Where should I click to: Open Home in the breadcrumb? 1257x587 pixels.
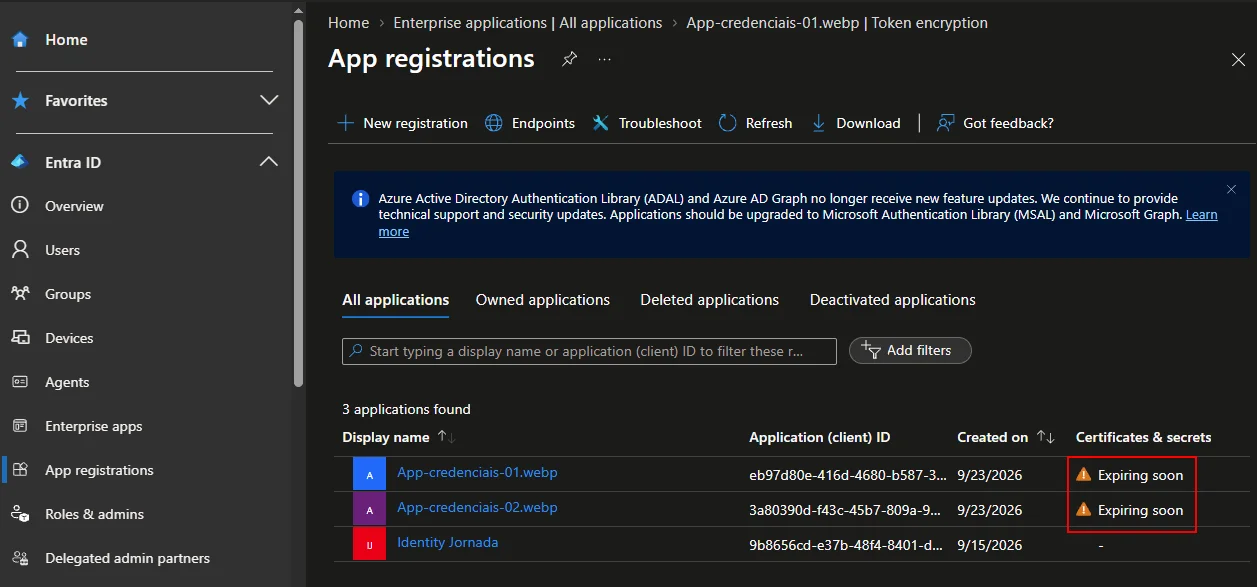tap(348, 23)
